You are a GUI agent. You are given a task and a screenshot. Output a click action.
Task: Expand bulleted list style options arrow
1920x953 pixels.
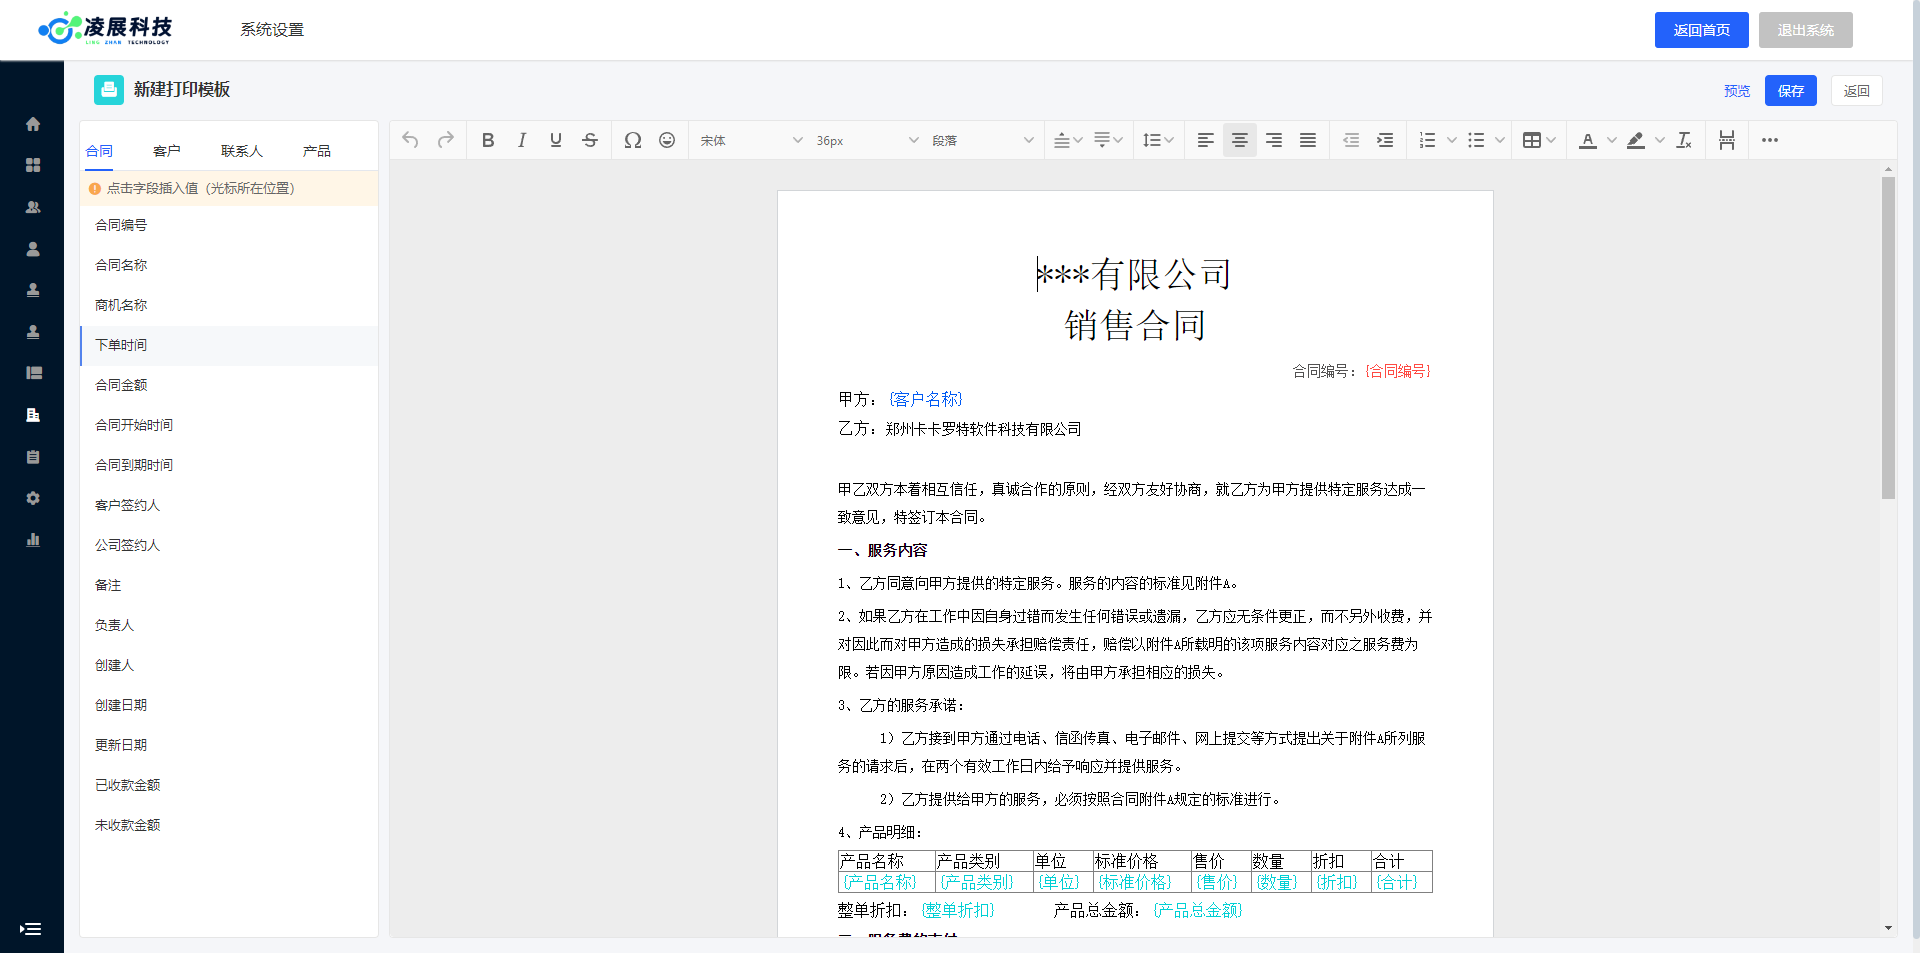tap(1500, 140)
